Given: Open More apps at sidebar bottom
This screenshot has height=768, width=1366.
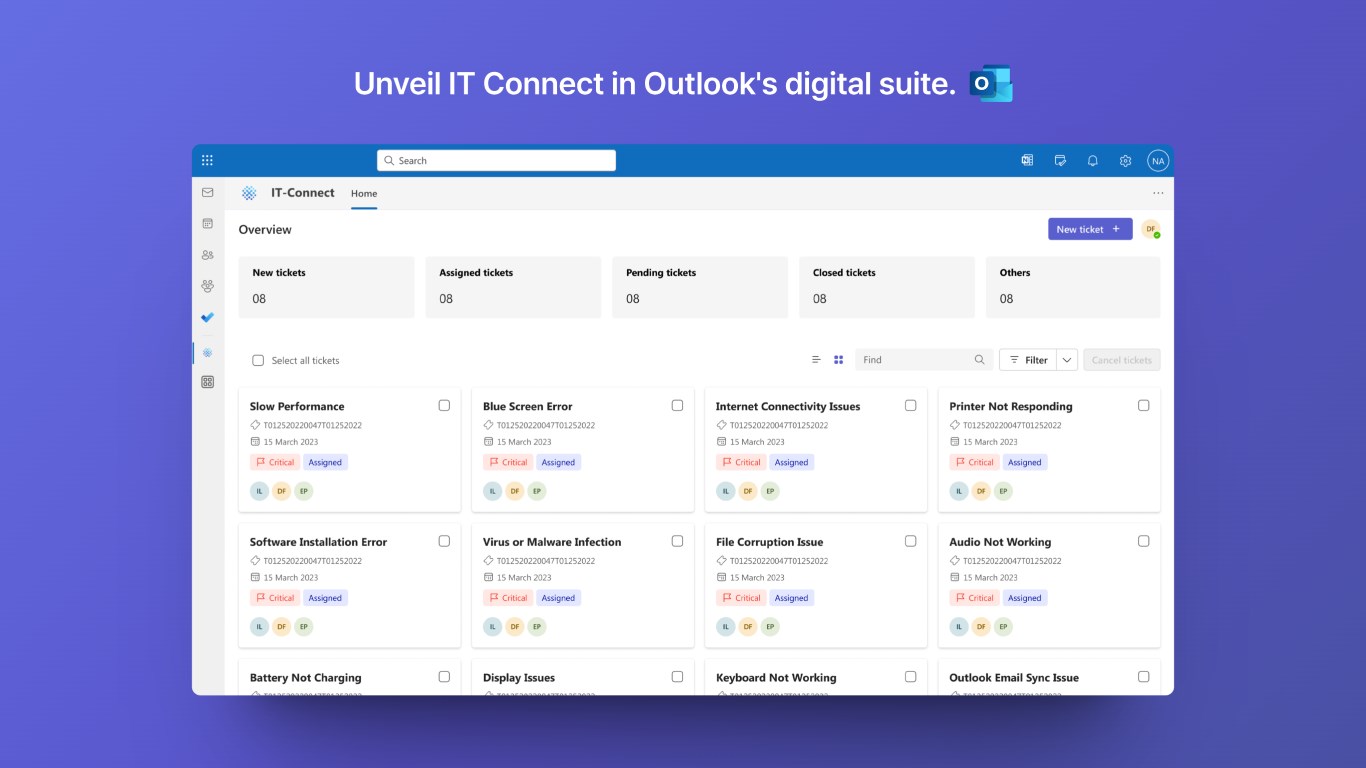Looking at the screenshot, I should pos(207,382).
